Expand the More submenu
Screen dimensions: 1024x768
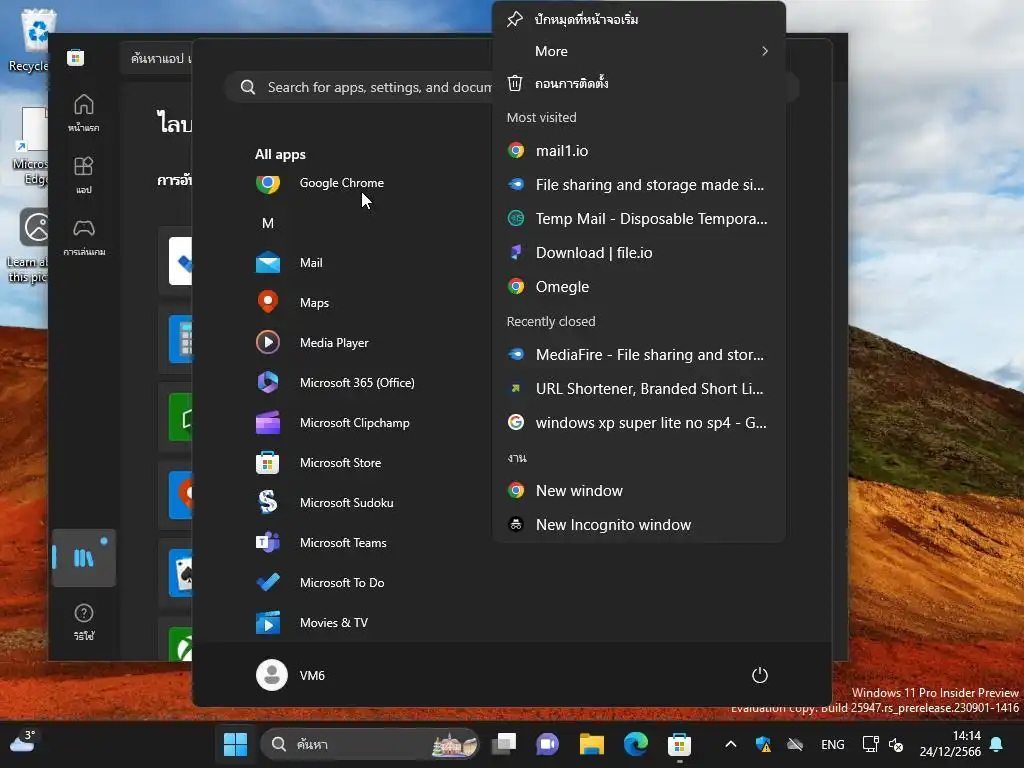(x=639, y=51)
